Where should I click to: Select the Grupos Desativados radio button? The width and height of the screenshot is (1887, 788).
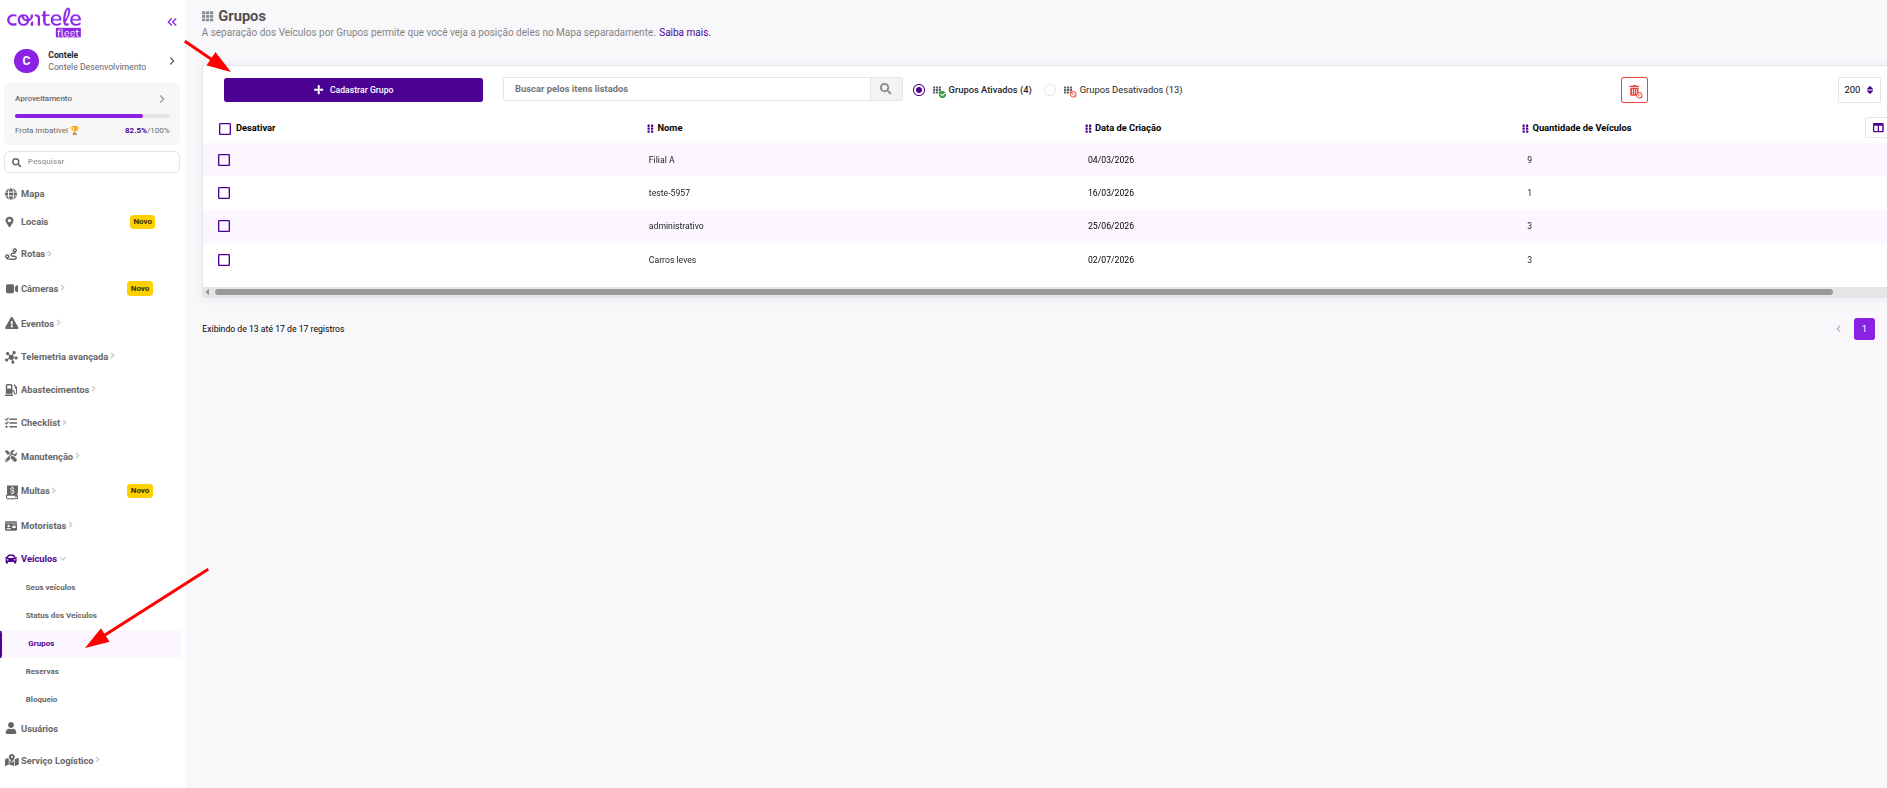[1050, 90]
